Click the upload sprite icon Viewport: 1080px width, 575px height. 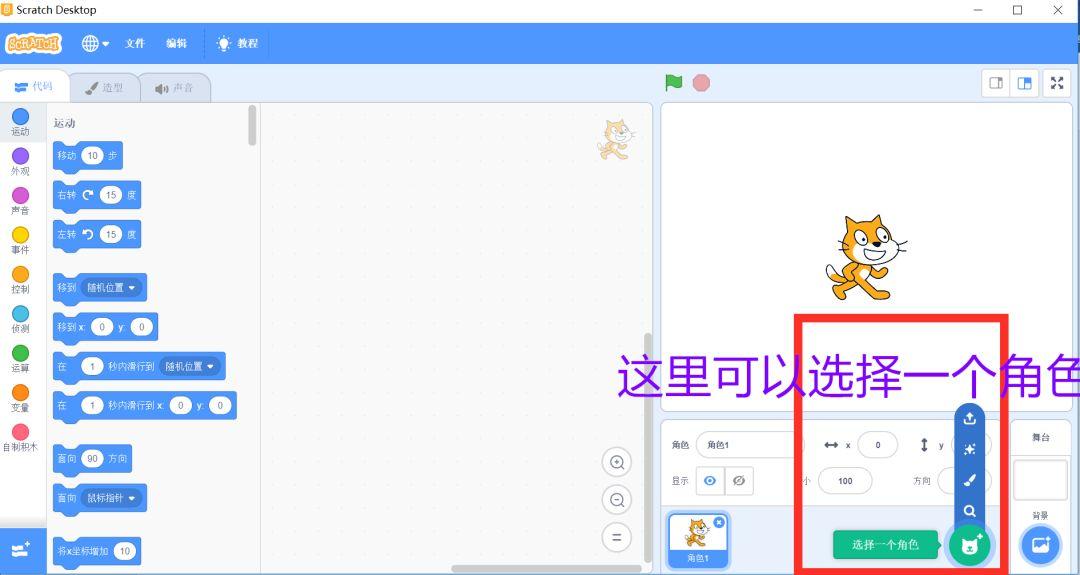(970, 419)
